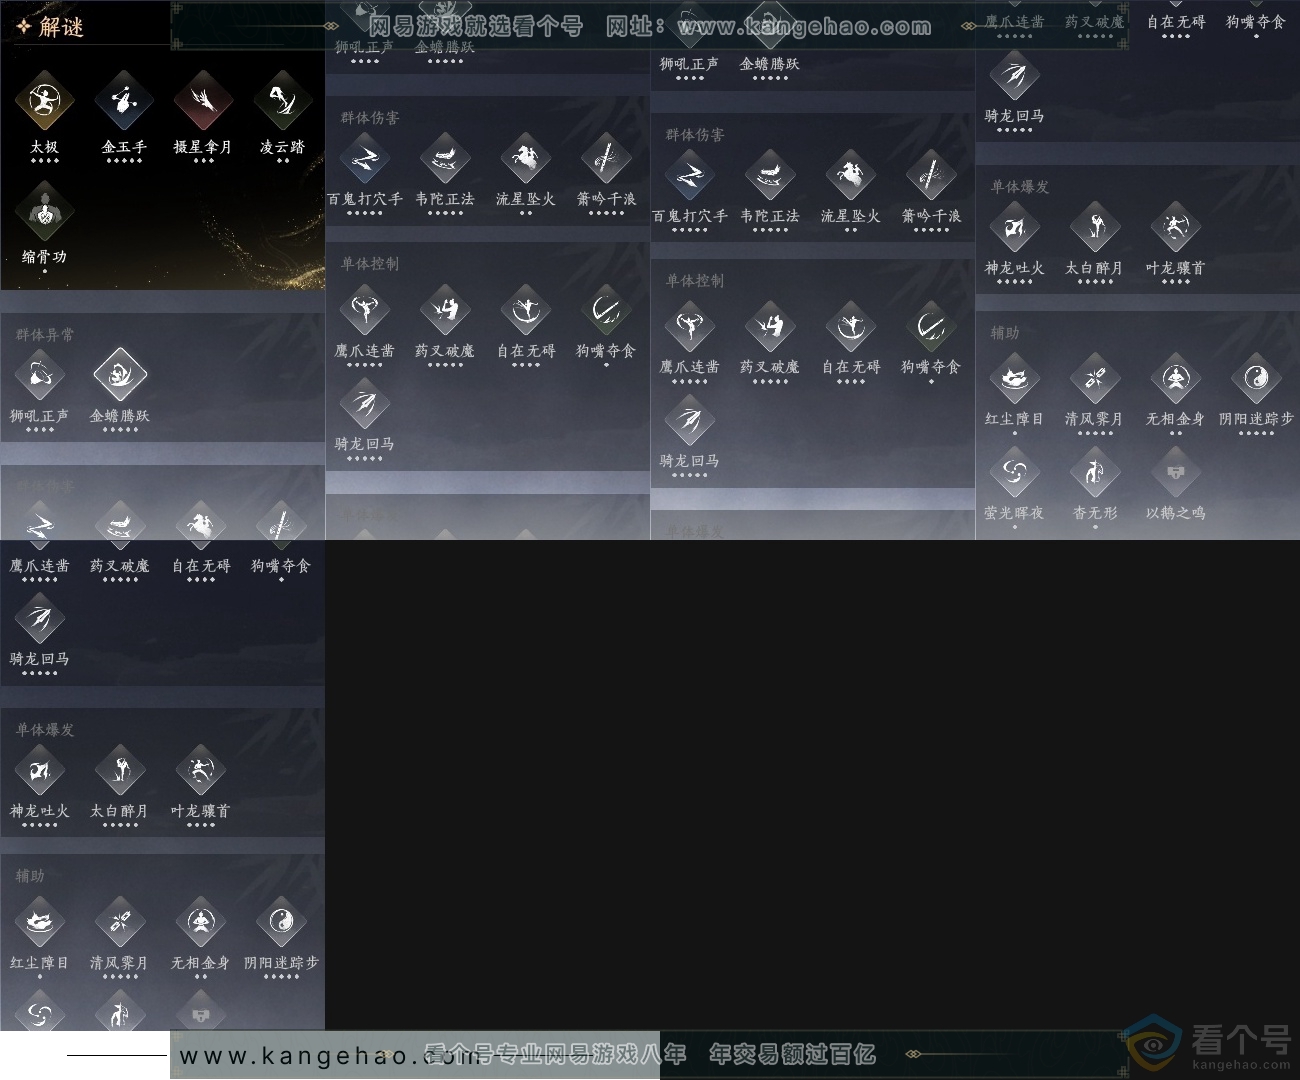
Task: Pick 自在无碍 icon in third panel from left
Action: click(850, 327)
